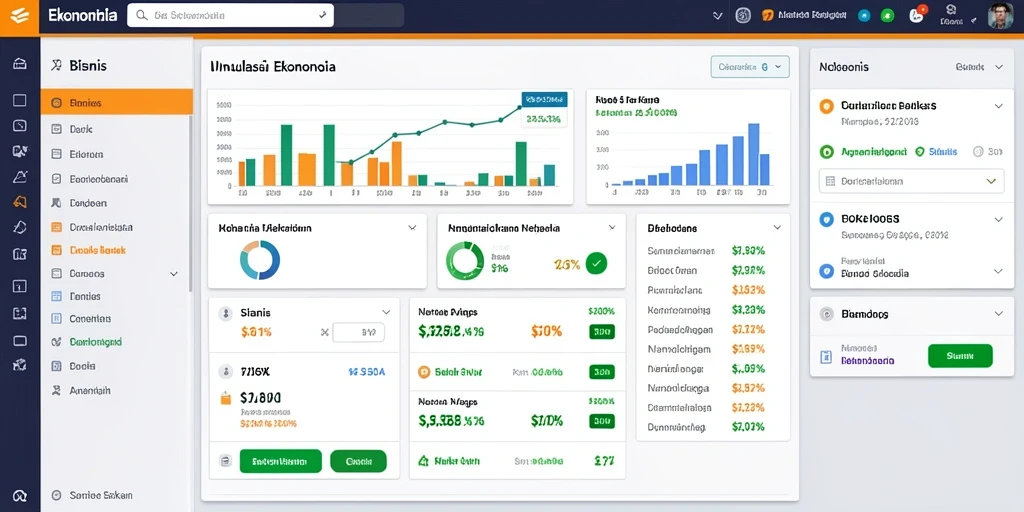Image resolution: width=1024 pixels, height=512 pixels.
Task: Open the user profile avatar
Action: 1000,16
